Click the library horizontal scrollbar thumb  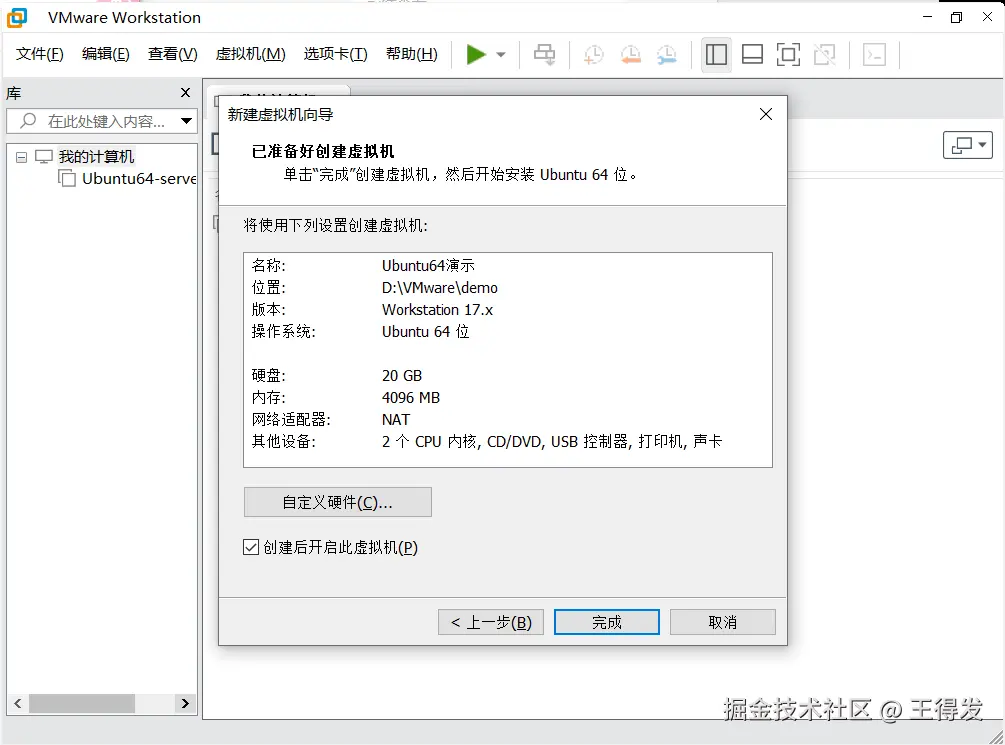[81, 703]
